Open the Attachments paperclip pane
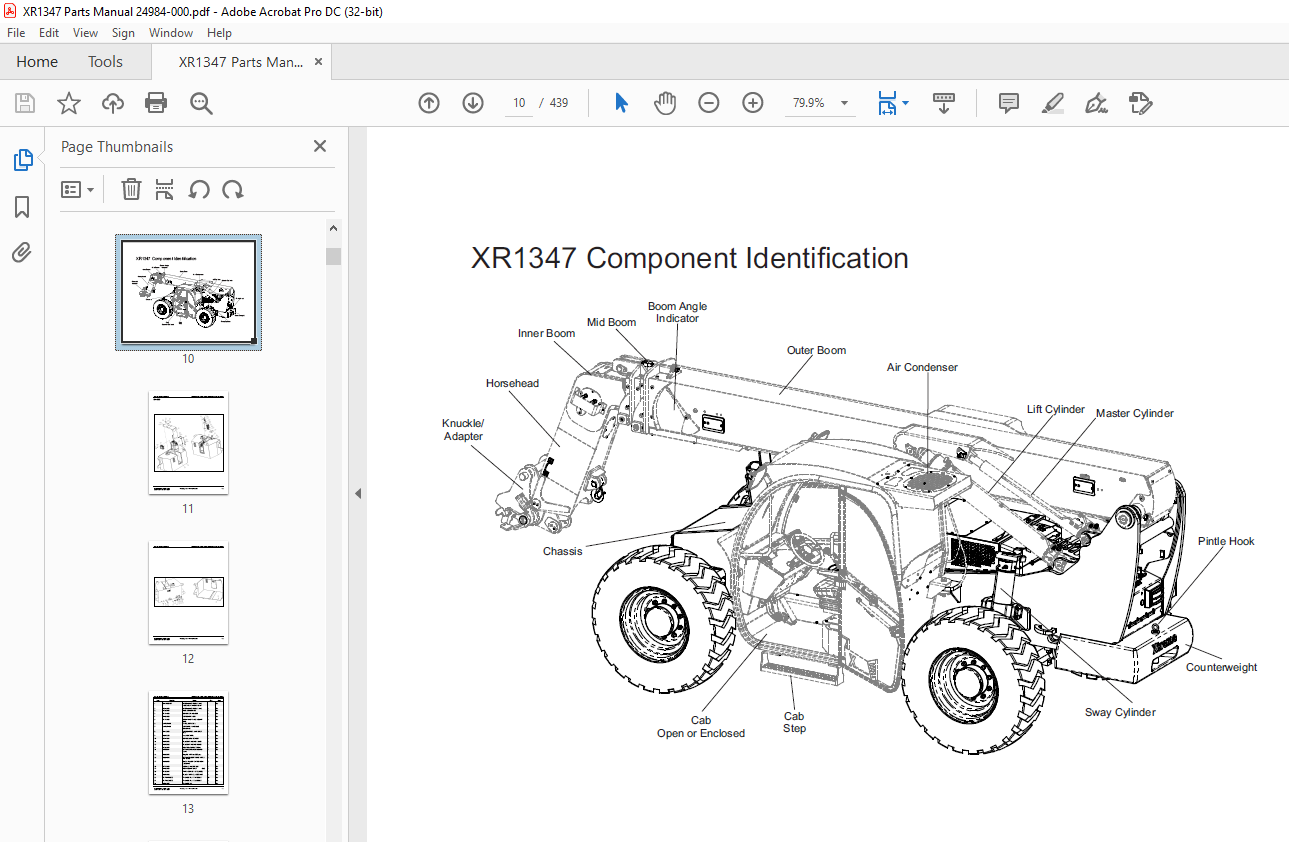This screenshot has height=842, width=1289. pos(22,252)
